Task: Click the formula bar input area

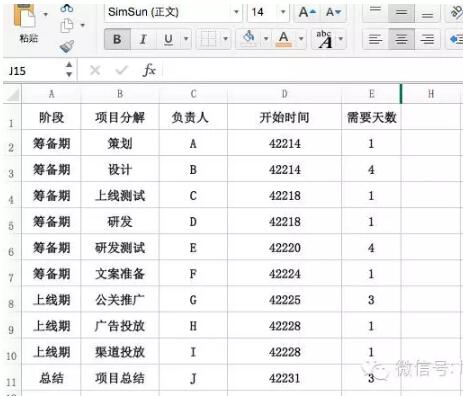Action: [313, 71]
